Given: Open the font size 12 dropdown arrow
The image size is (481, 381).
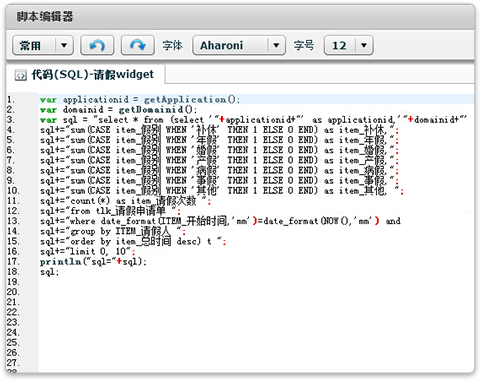Looking at the screenshot, I should pyautogui.click(x=364, y=45).
